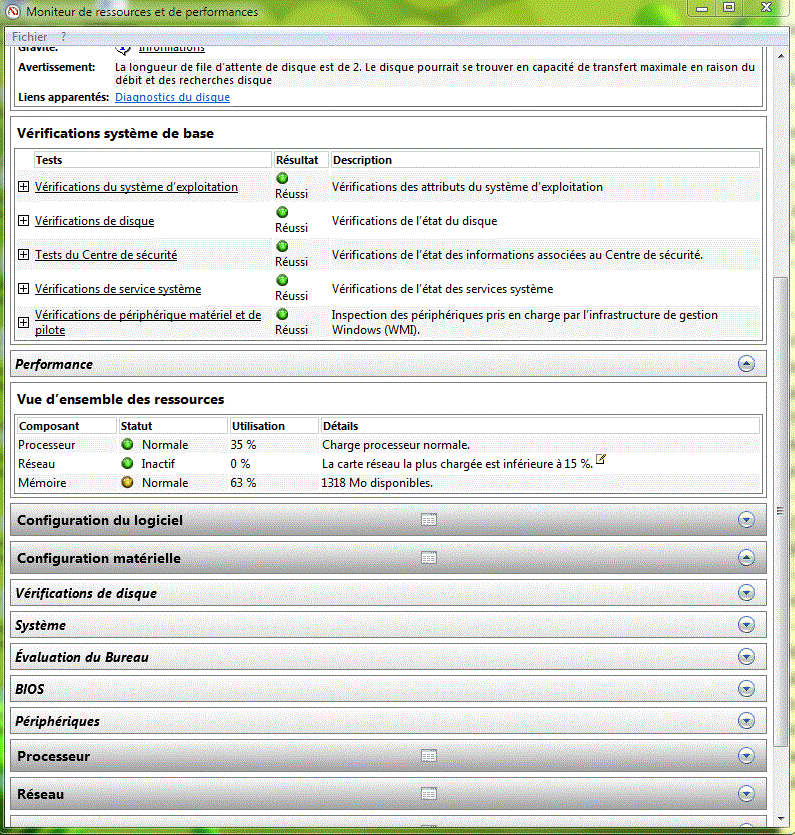Expand Vérifications de périphérique matériel plus box
This screenshot has height=835, width=795.
tap(23, 323)
